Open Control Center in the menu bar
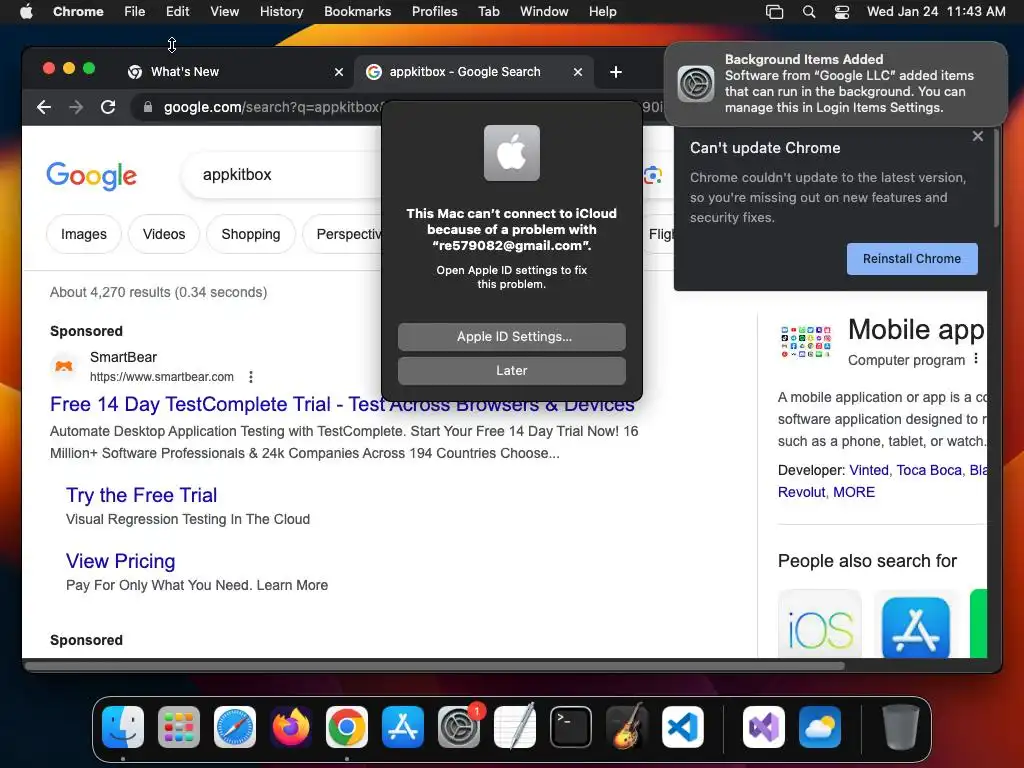The height and width of the screenshot is (768, 1024). (842, 11)
